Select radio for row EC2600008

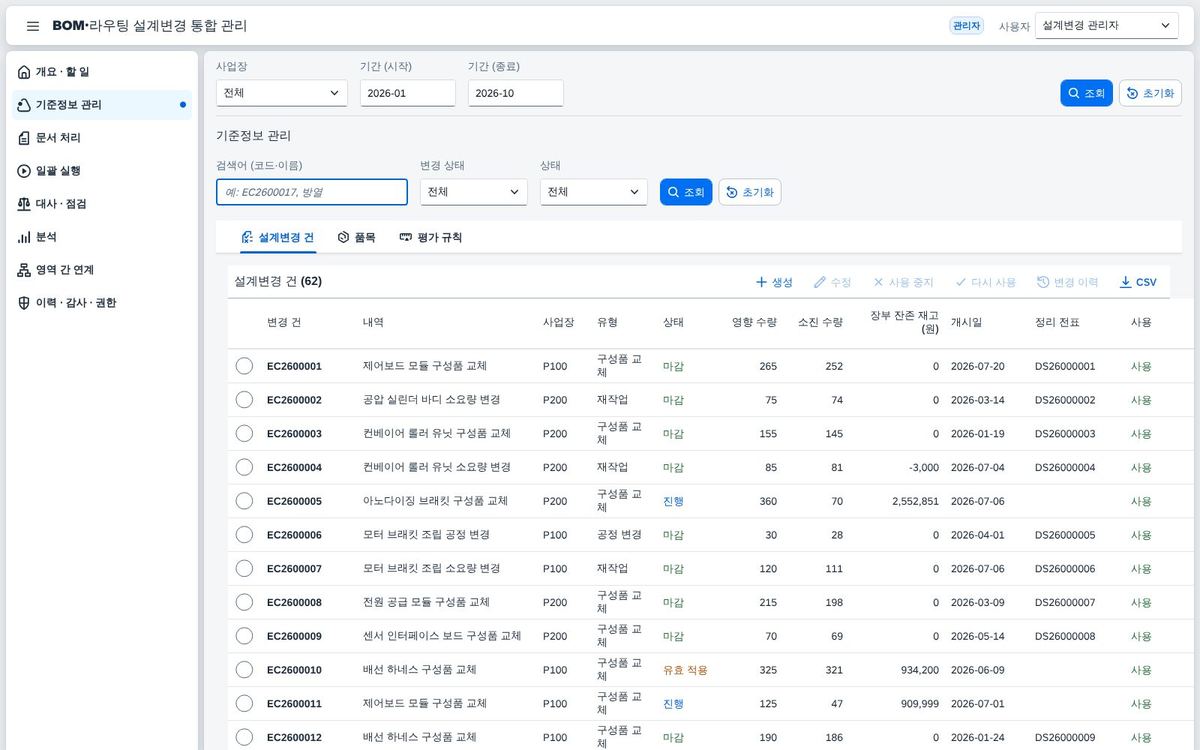point(244,602)
